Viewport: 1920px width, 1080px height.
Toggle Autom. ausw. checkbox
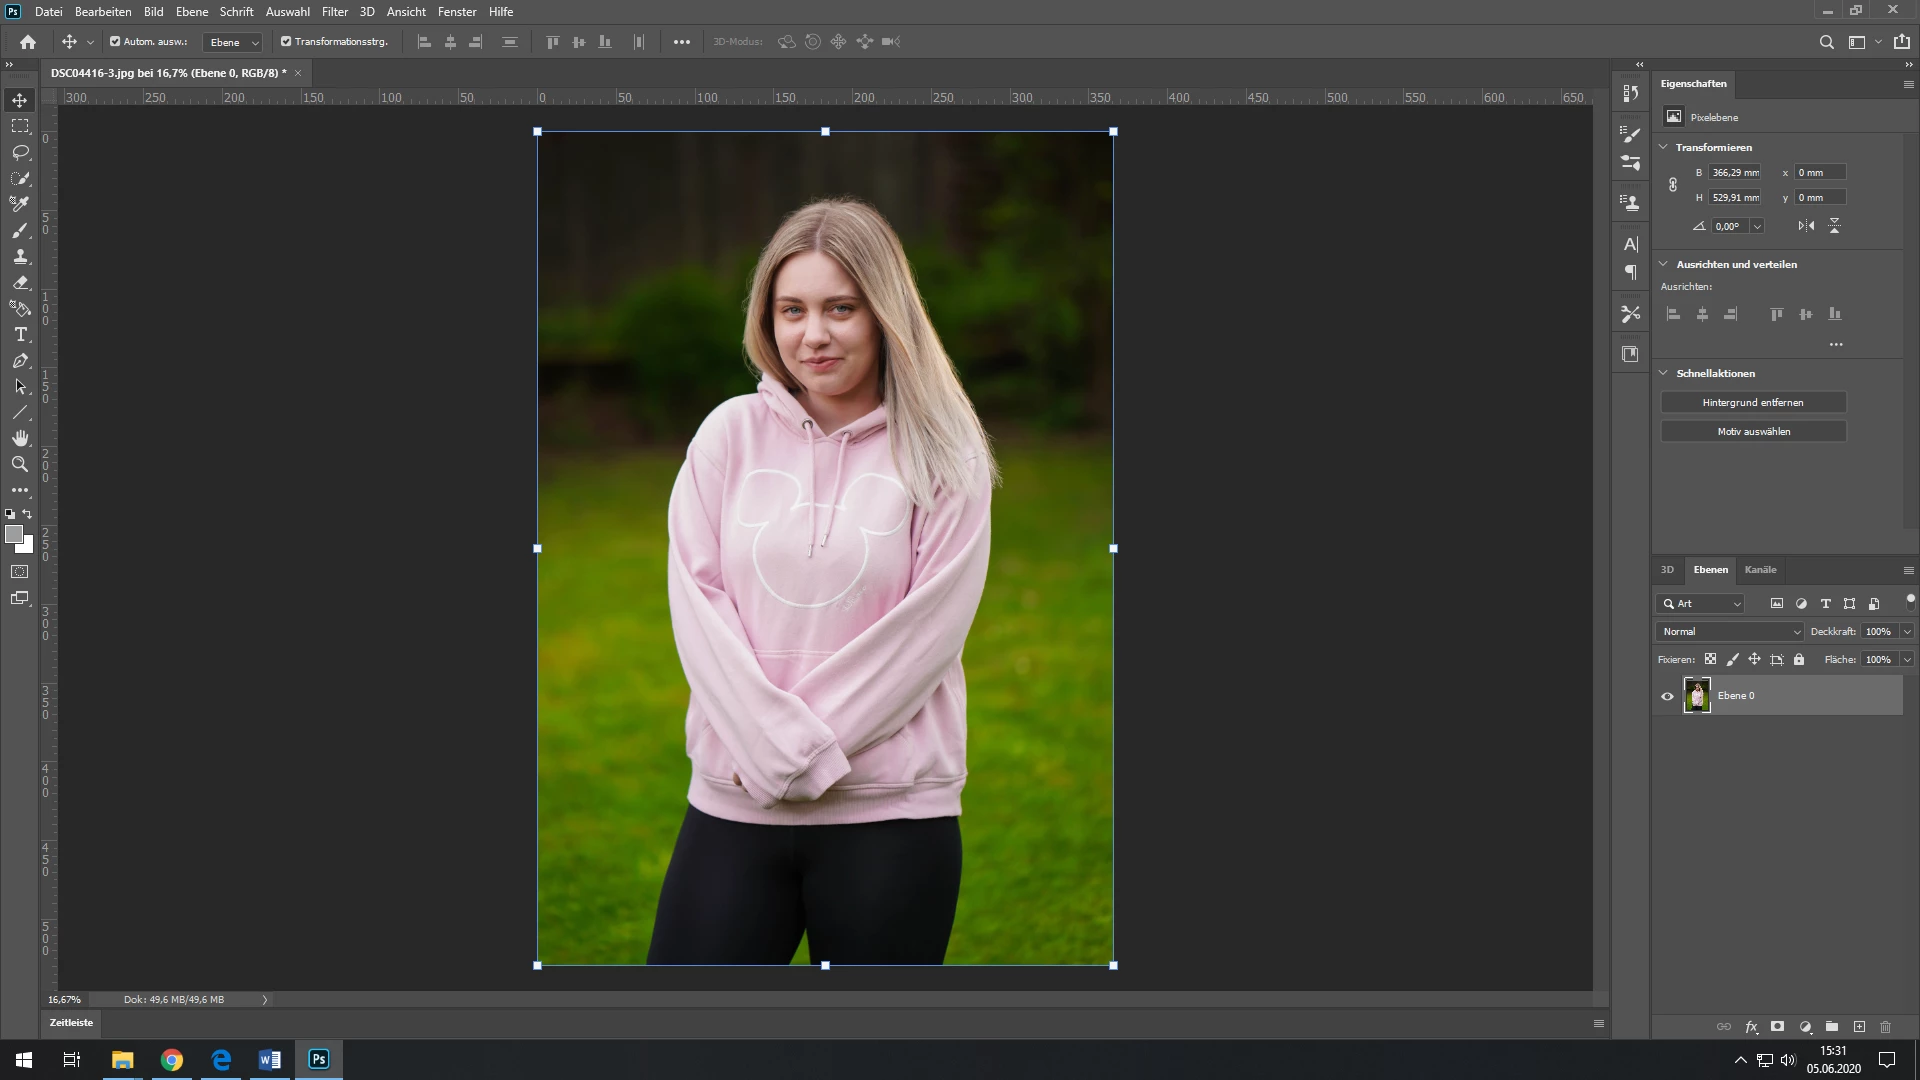click(115, 42)
